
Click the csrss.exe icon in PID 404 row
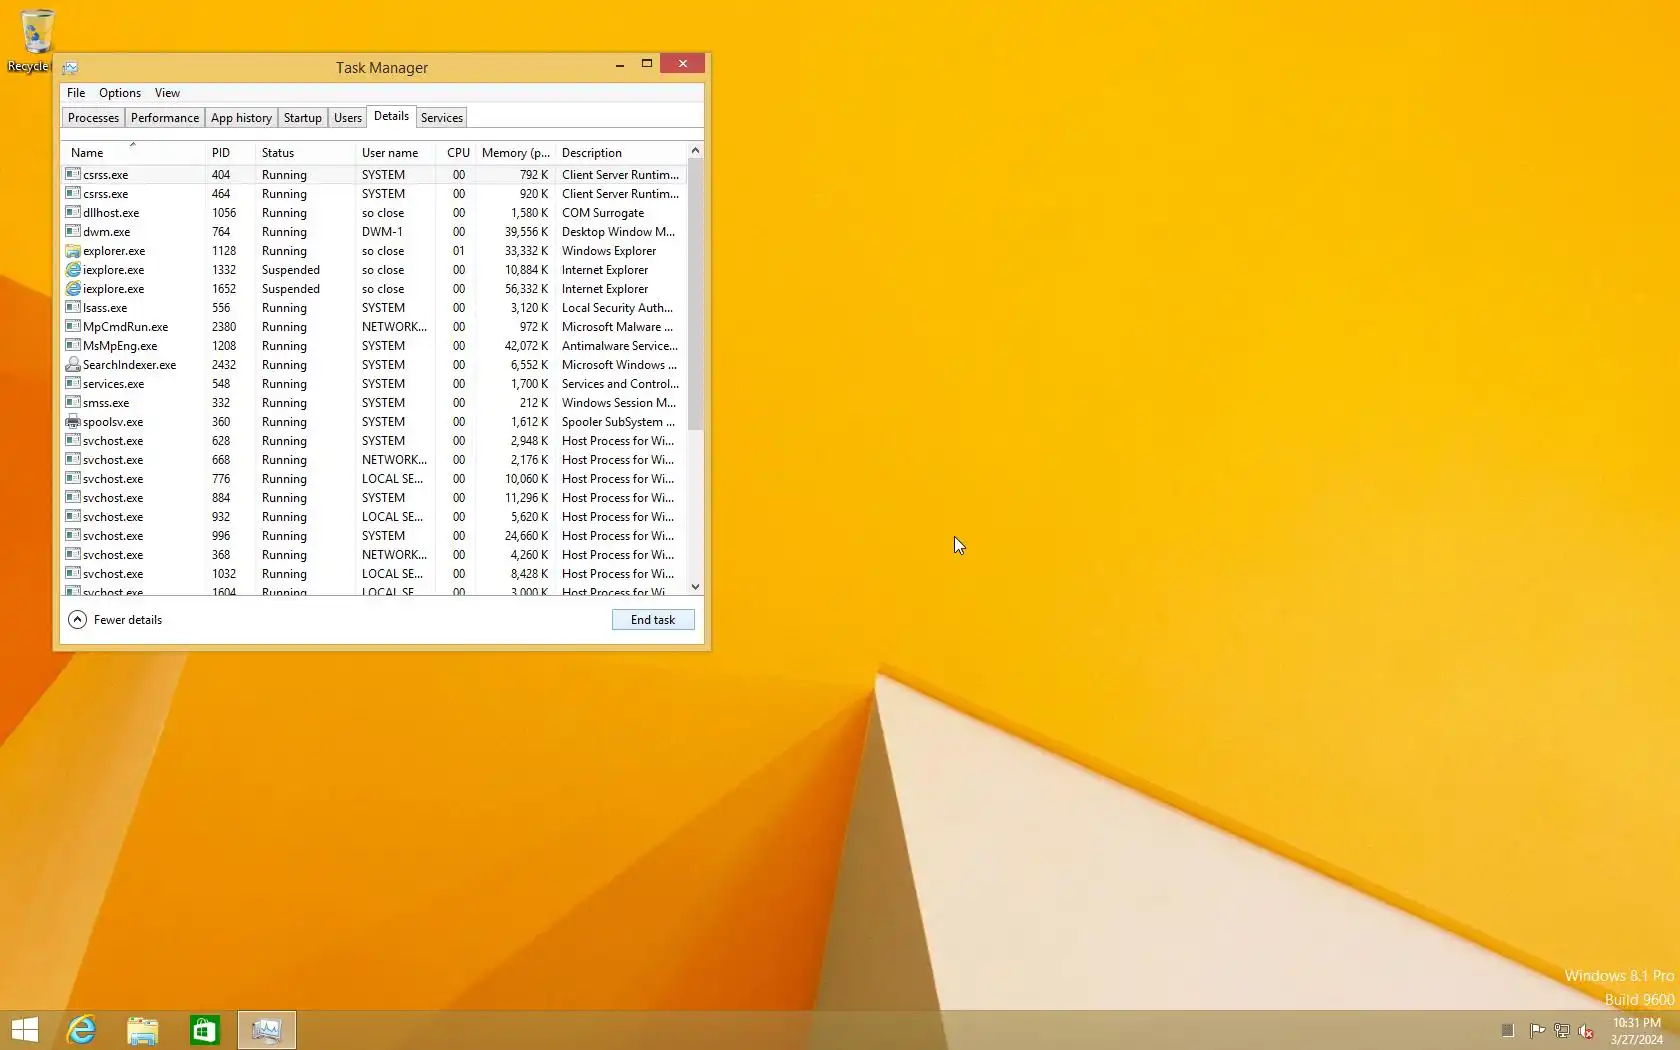[x=73, y=174]
